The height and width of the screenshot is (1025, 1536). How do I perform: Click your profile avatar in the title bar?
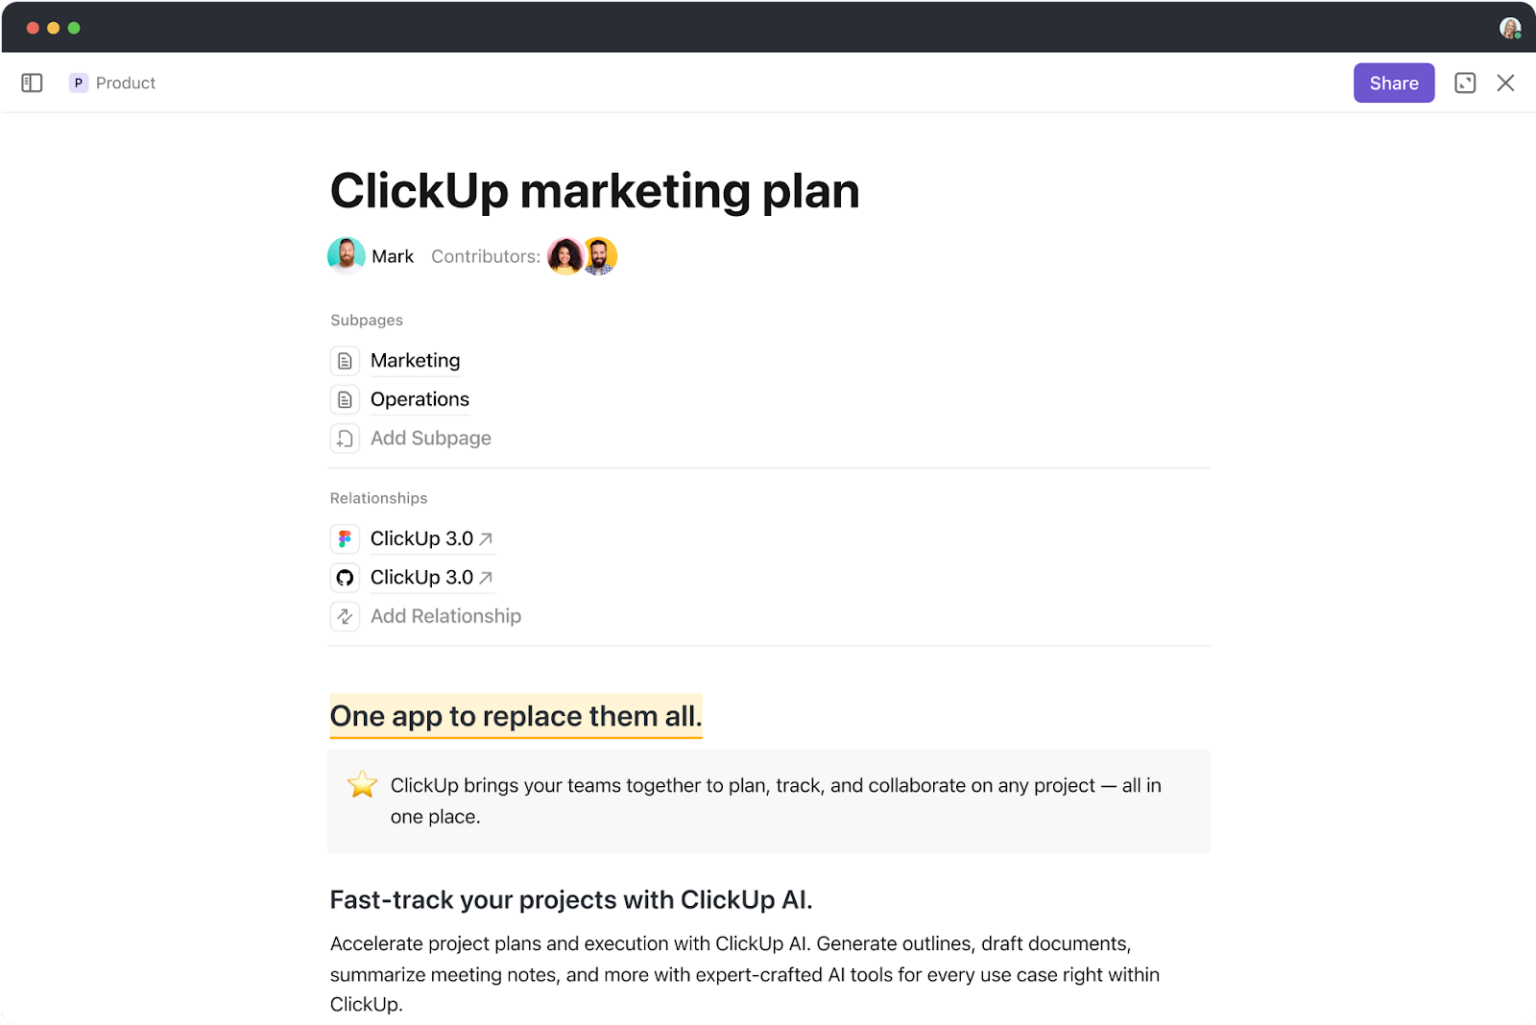[1510, 28]
